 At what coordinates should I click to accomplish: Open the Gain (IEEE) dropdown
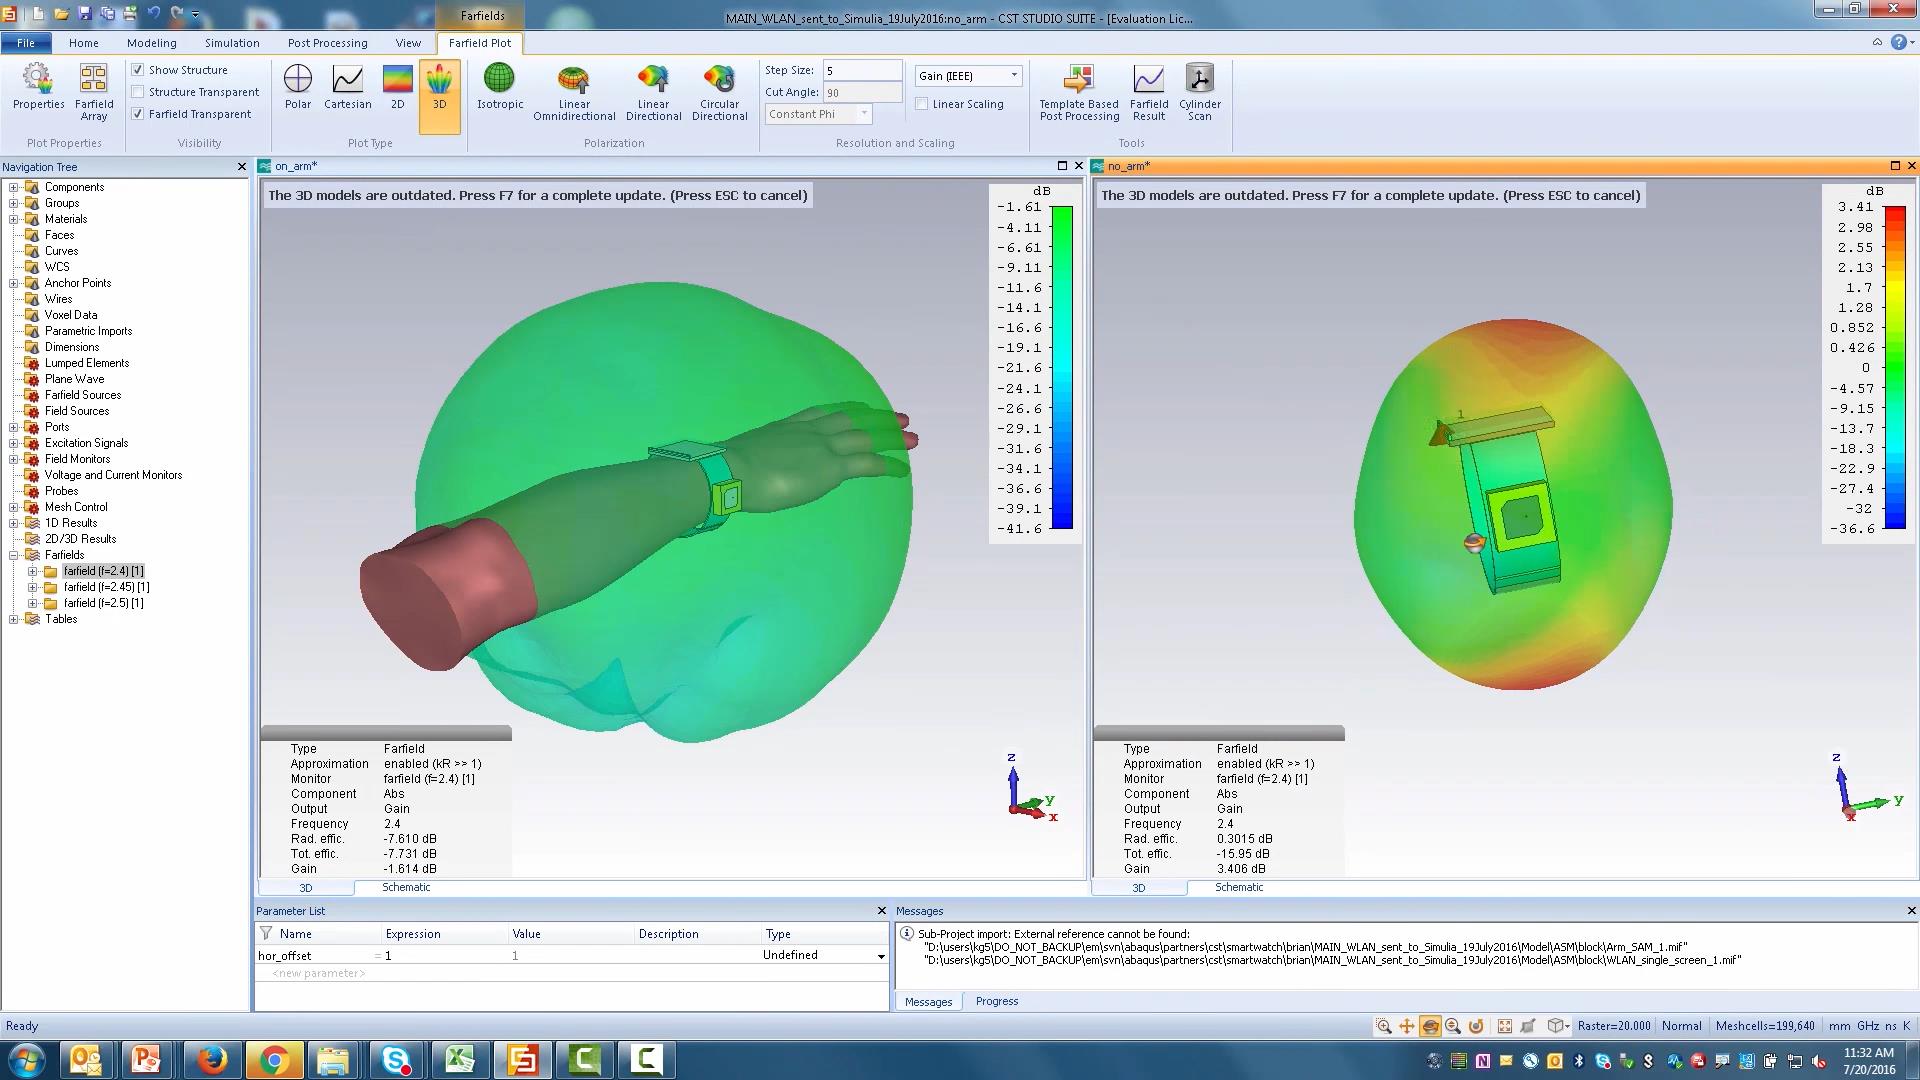point(1013,76)
